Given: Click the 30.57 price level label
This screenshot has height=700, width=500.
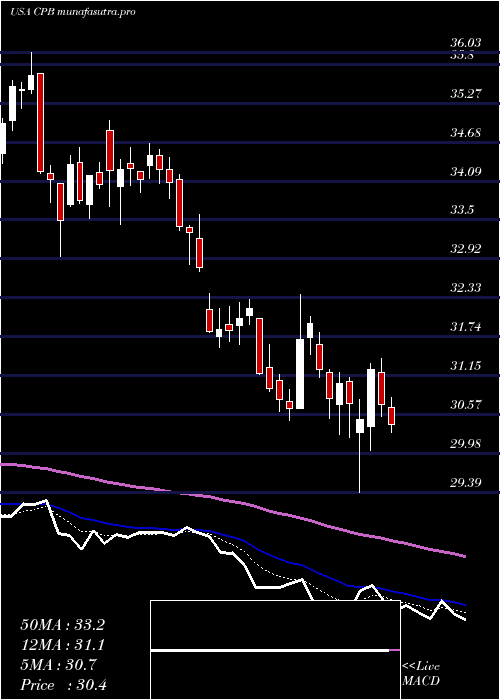Looking at the screenshot, I should tap(466, 405).
